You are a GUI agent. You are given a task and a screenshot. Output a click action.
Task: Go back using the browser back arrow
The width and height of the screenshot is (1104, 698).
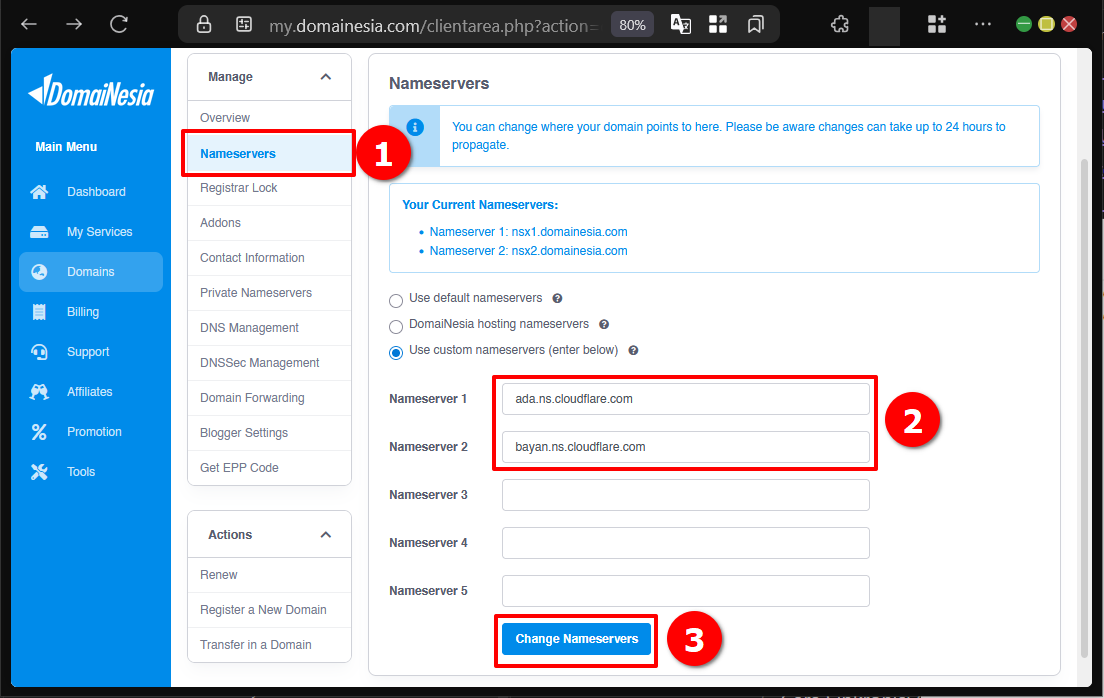click(29, 25)
